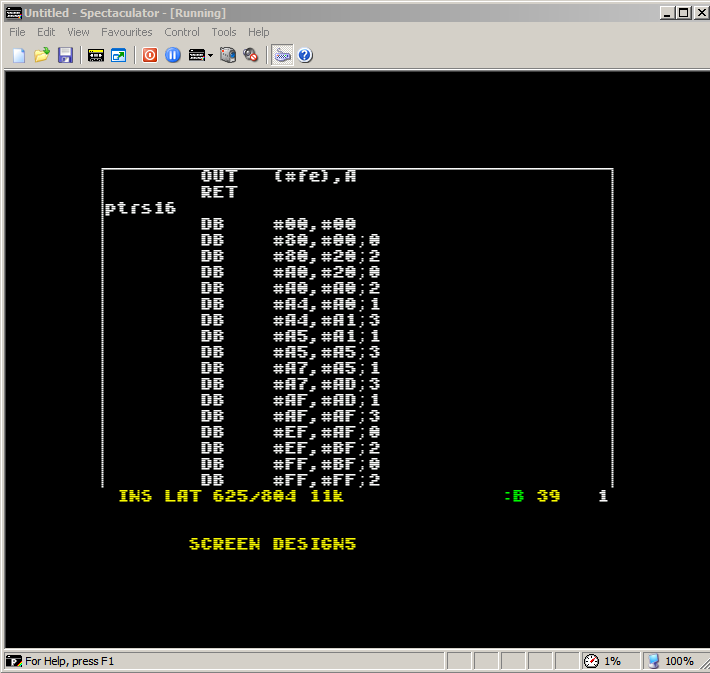Screen dimensions: 710x673
Task: Open the tape browser cassette icon
Action: [x=96, y=55]
